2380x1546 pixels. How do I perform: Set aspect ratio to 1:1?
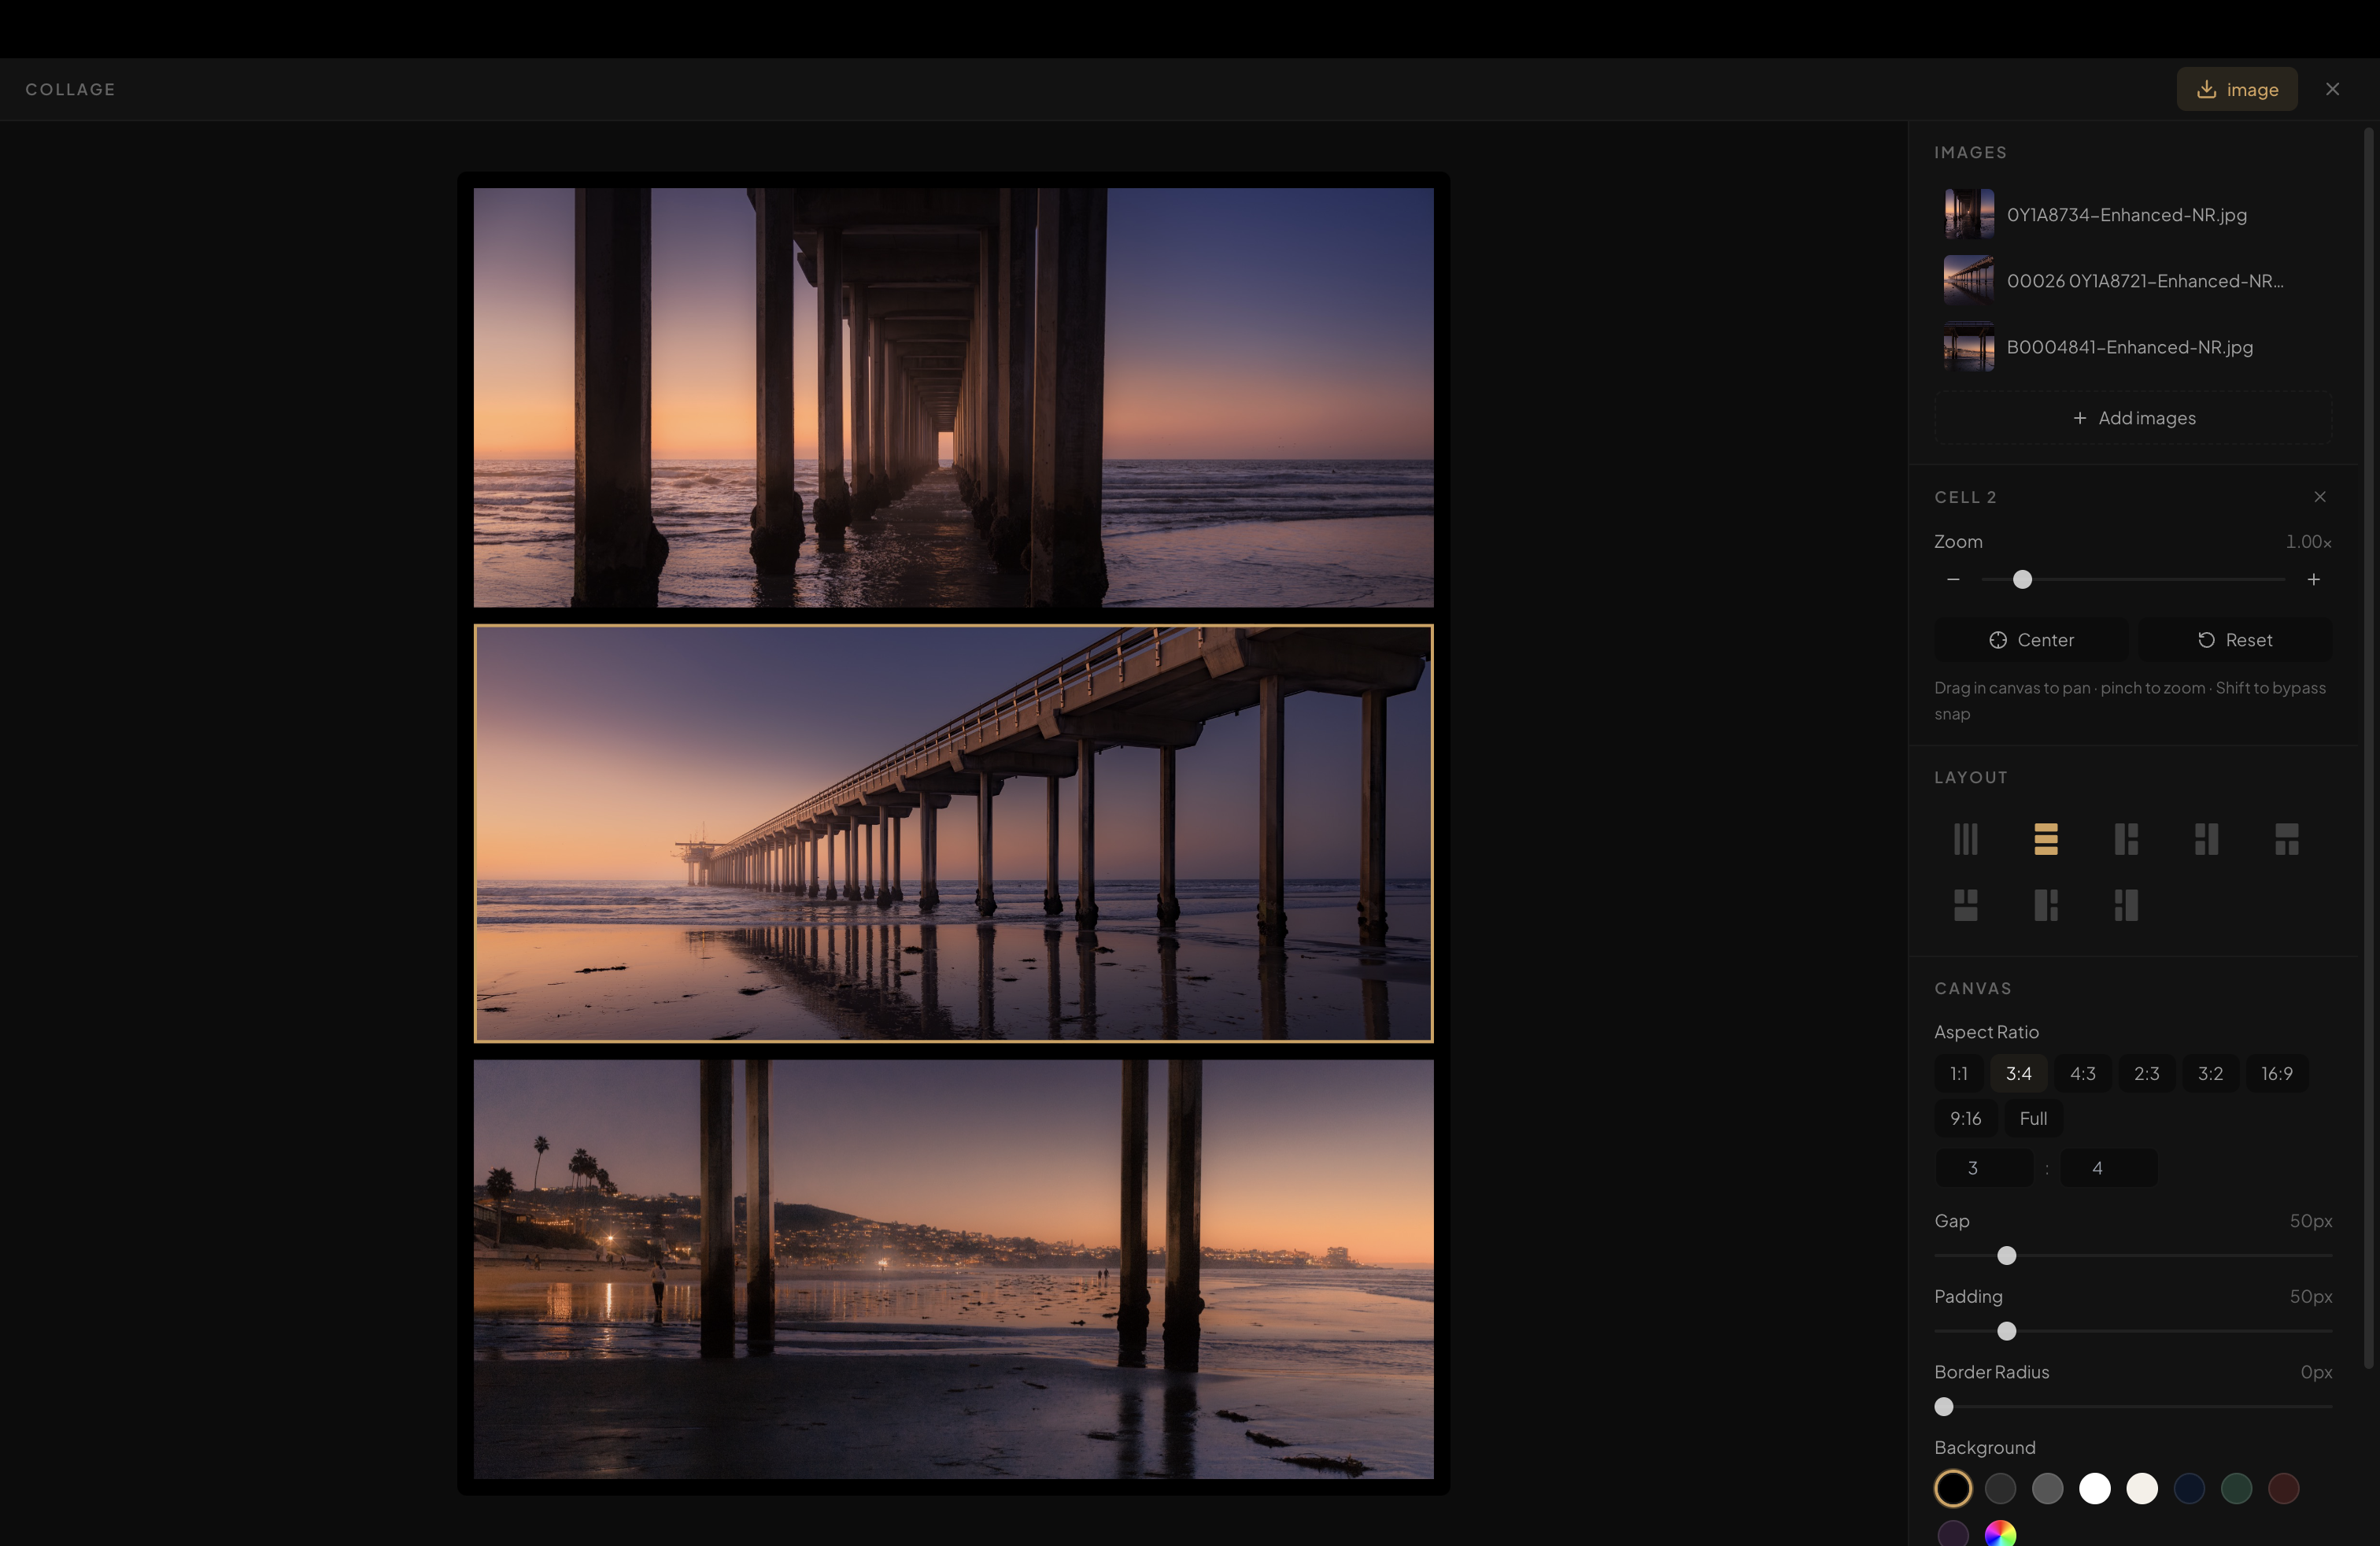point(1958,1073)
